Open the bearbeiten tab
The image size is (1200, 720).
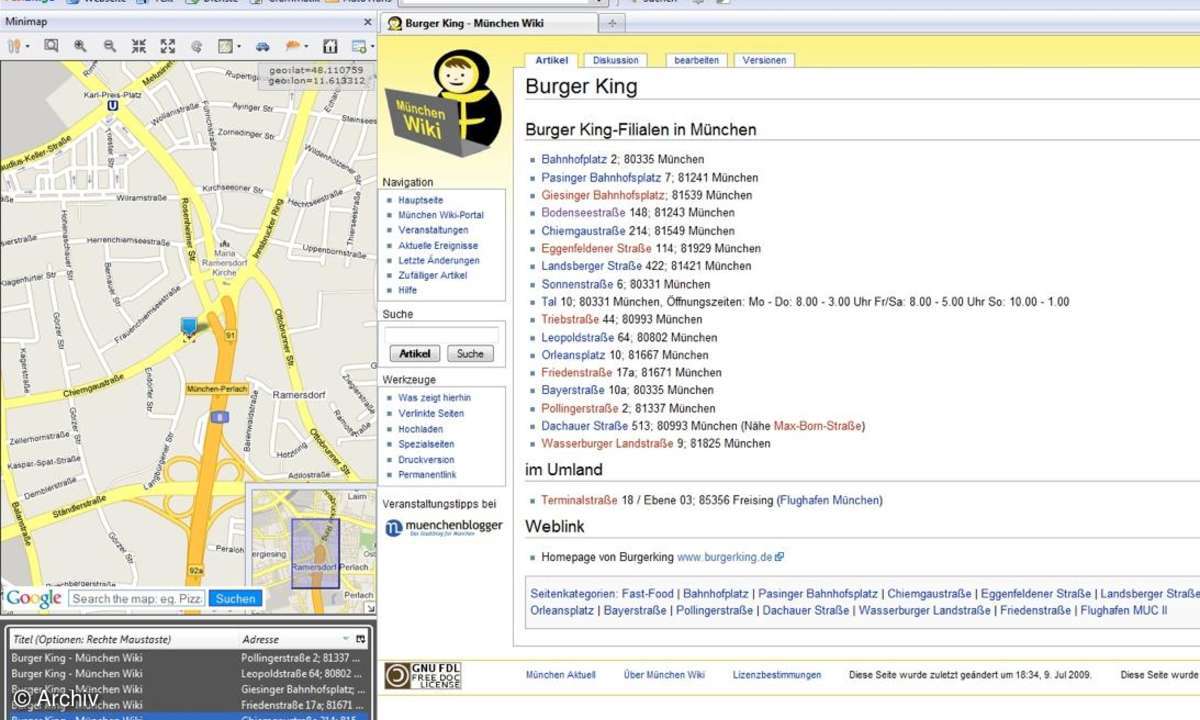697,60
